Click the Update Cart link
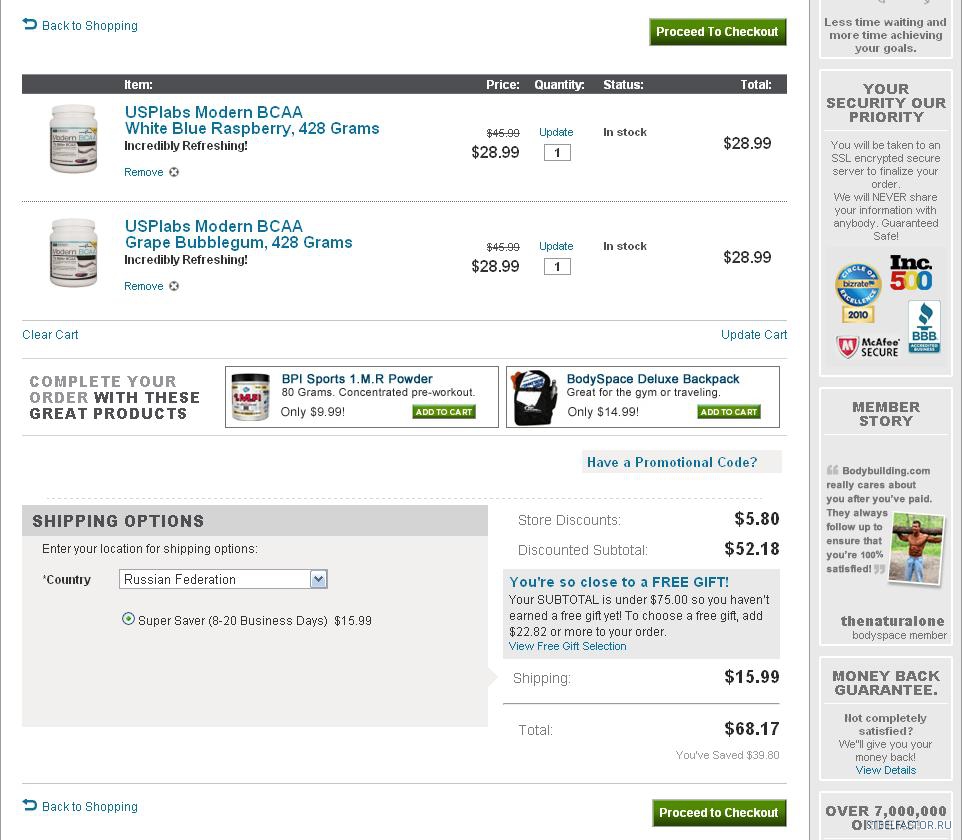Screen dimensions: 962x840 (753, 335)
